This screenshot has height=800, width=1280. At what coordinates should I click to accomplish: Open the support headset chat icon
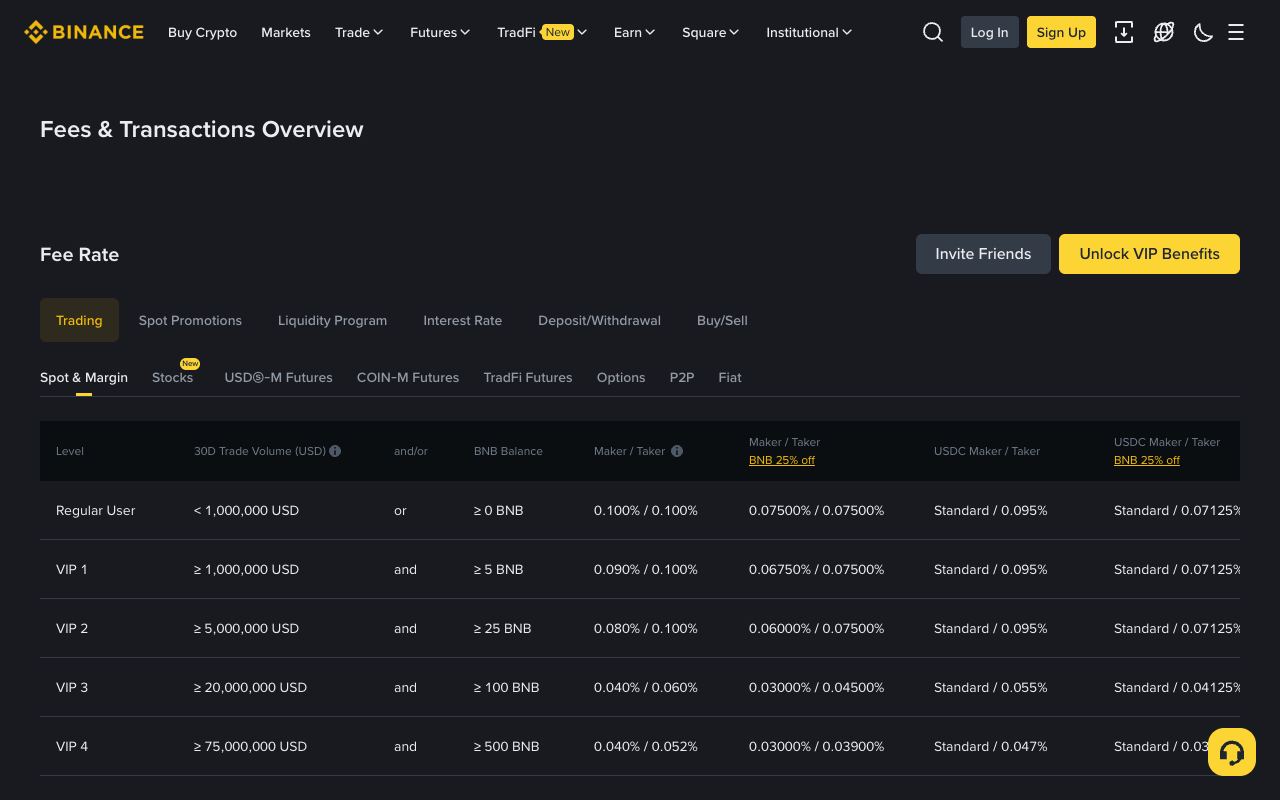point(1232,752)
